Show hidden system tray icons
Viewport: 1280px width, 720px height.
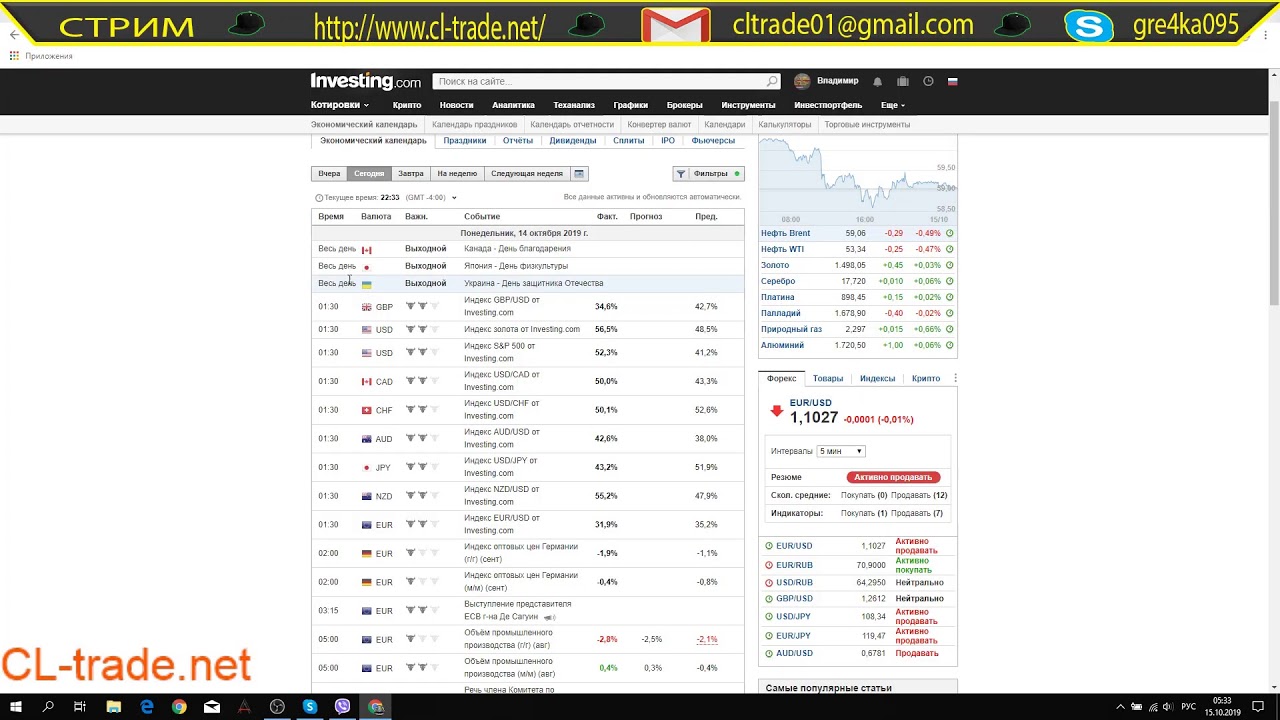click(x=1120, y=707)
